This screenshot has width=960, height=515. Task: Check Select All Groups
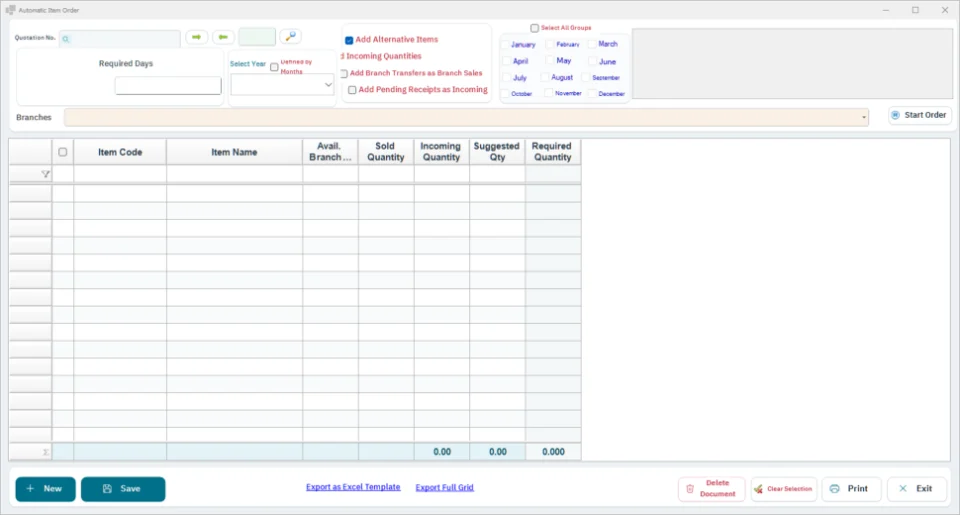[x=534, y=28]
